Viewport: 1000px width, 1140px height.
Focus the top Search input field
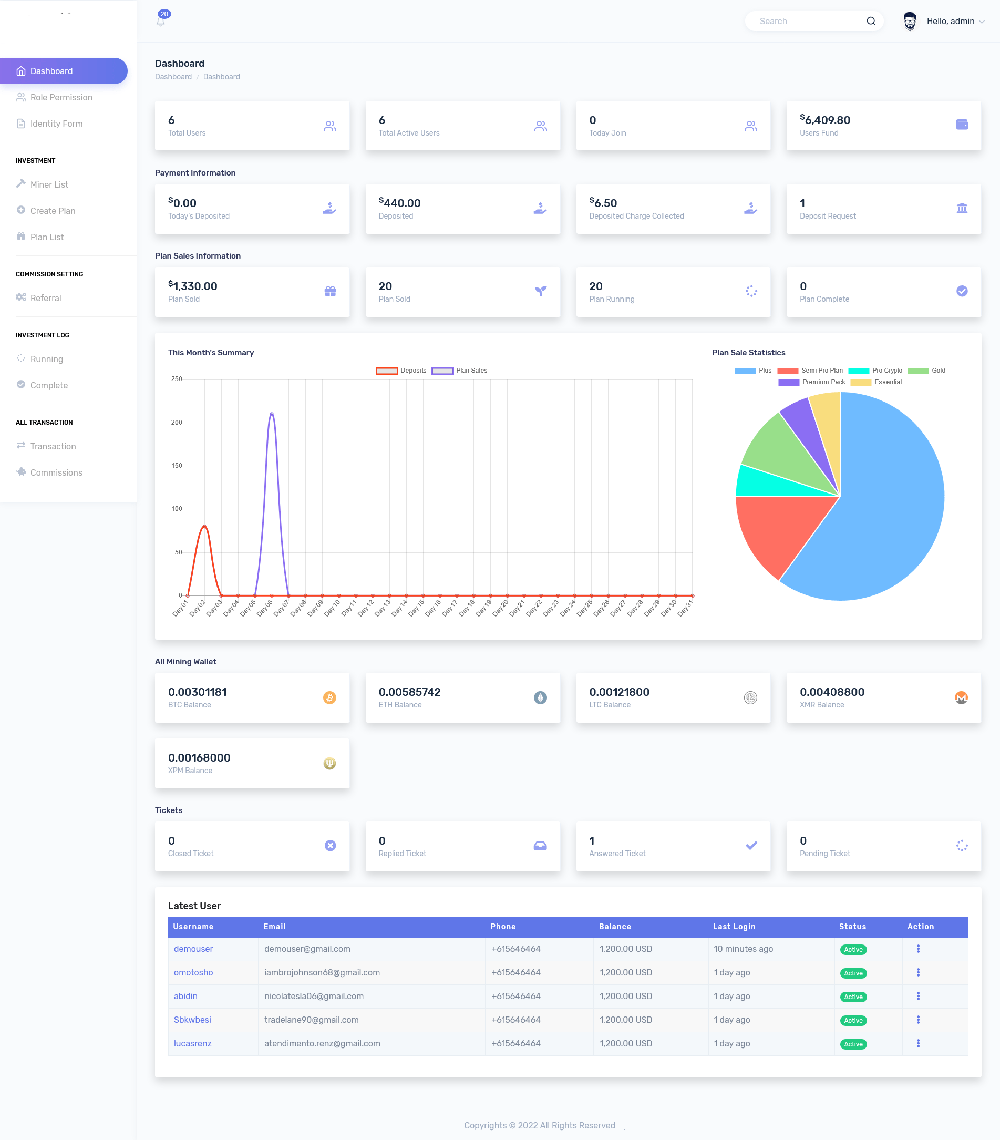[x=805, y=21]
